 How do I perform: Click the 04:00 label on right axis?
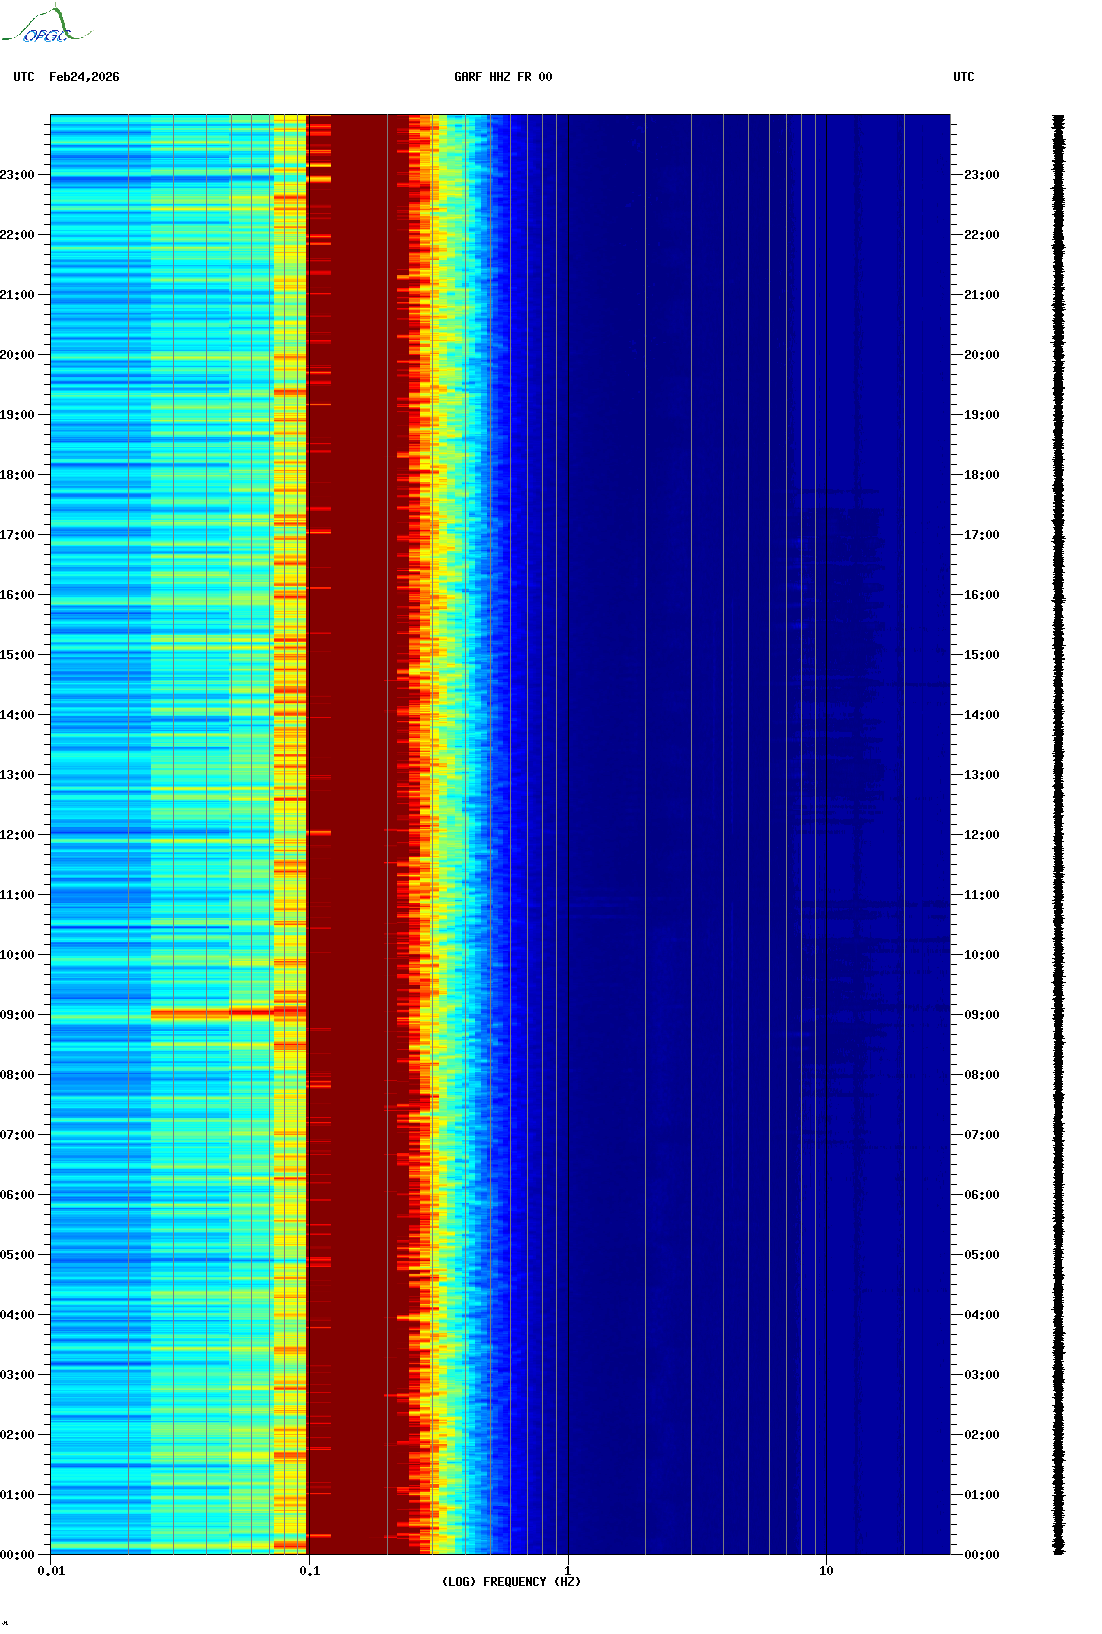tap(981, 1315)
